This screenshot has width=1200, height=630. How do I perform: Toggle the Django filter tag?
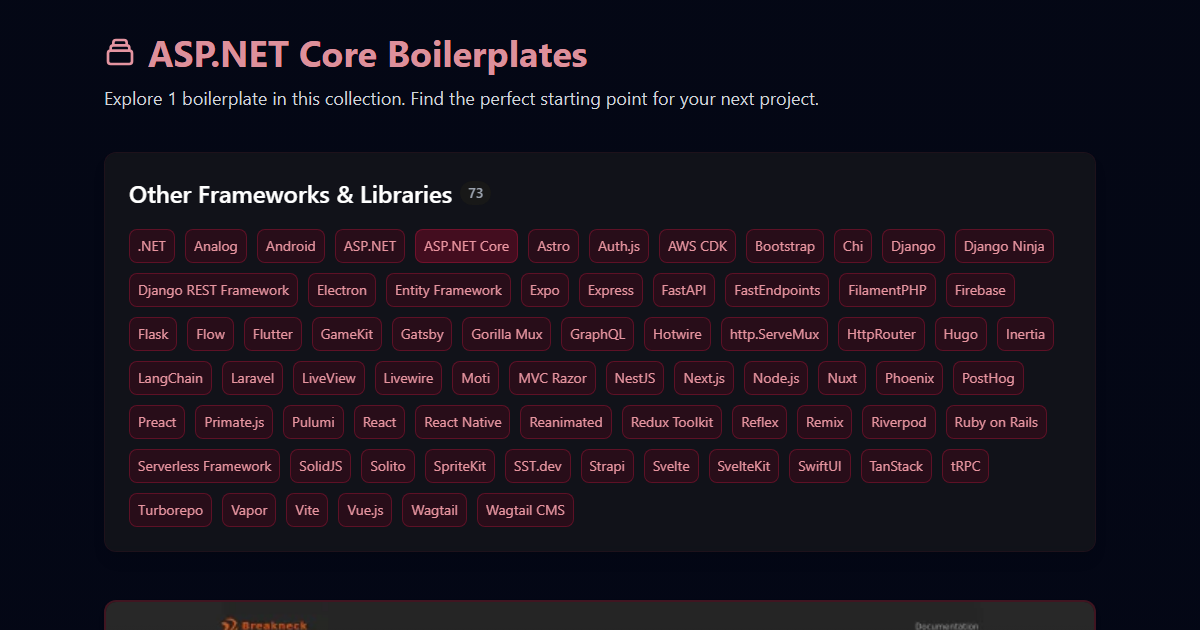coord(912,245)
